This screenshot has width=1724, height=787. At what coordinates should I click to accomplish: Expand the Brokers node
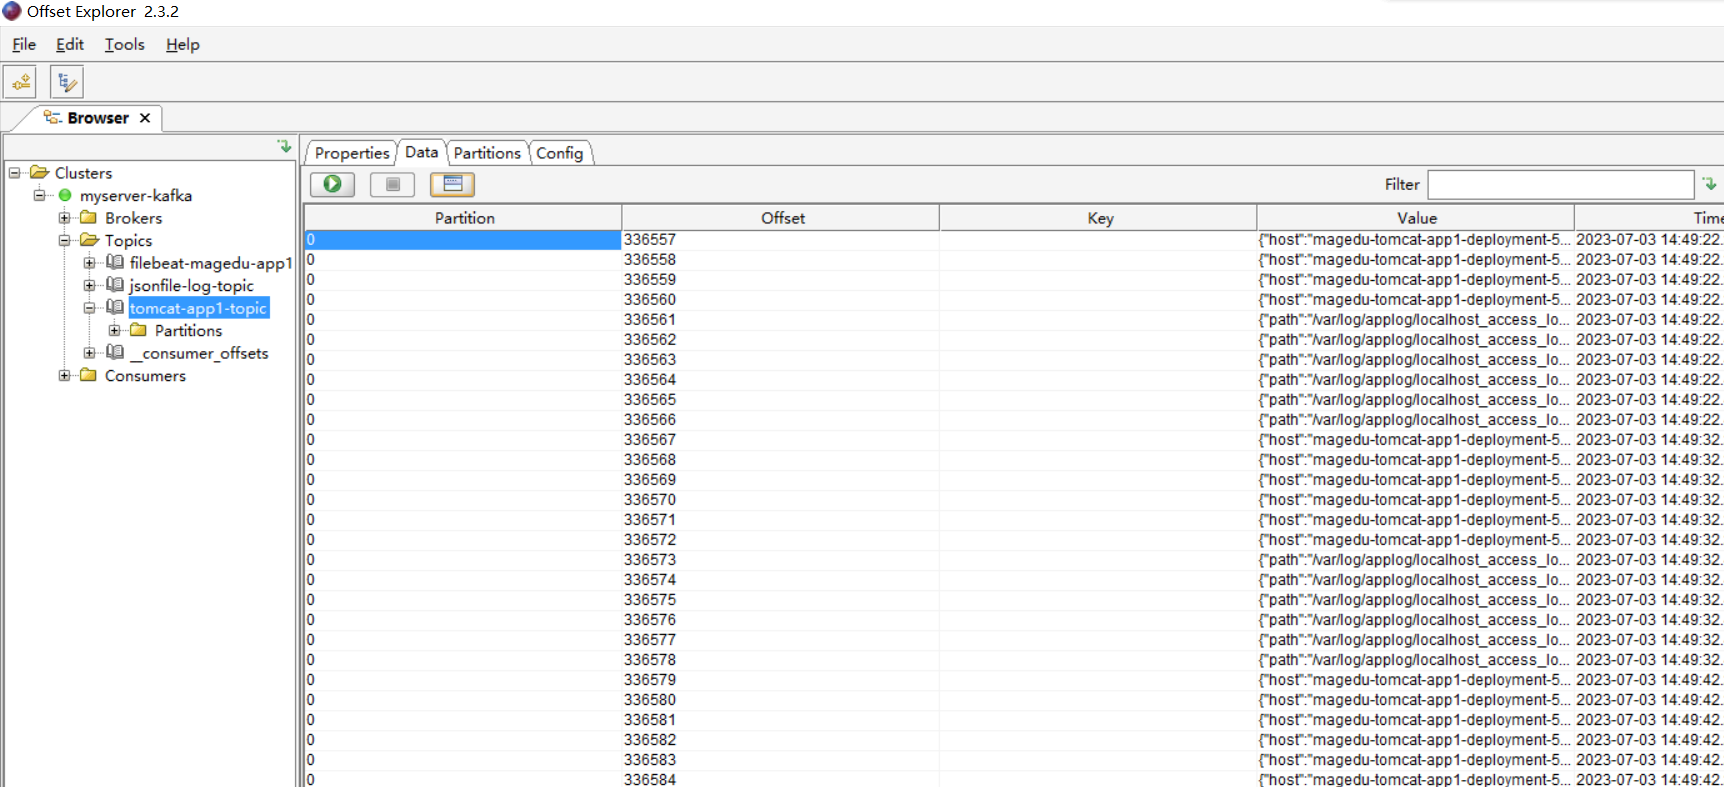64,218
